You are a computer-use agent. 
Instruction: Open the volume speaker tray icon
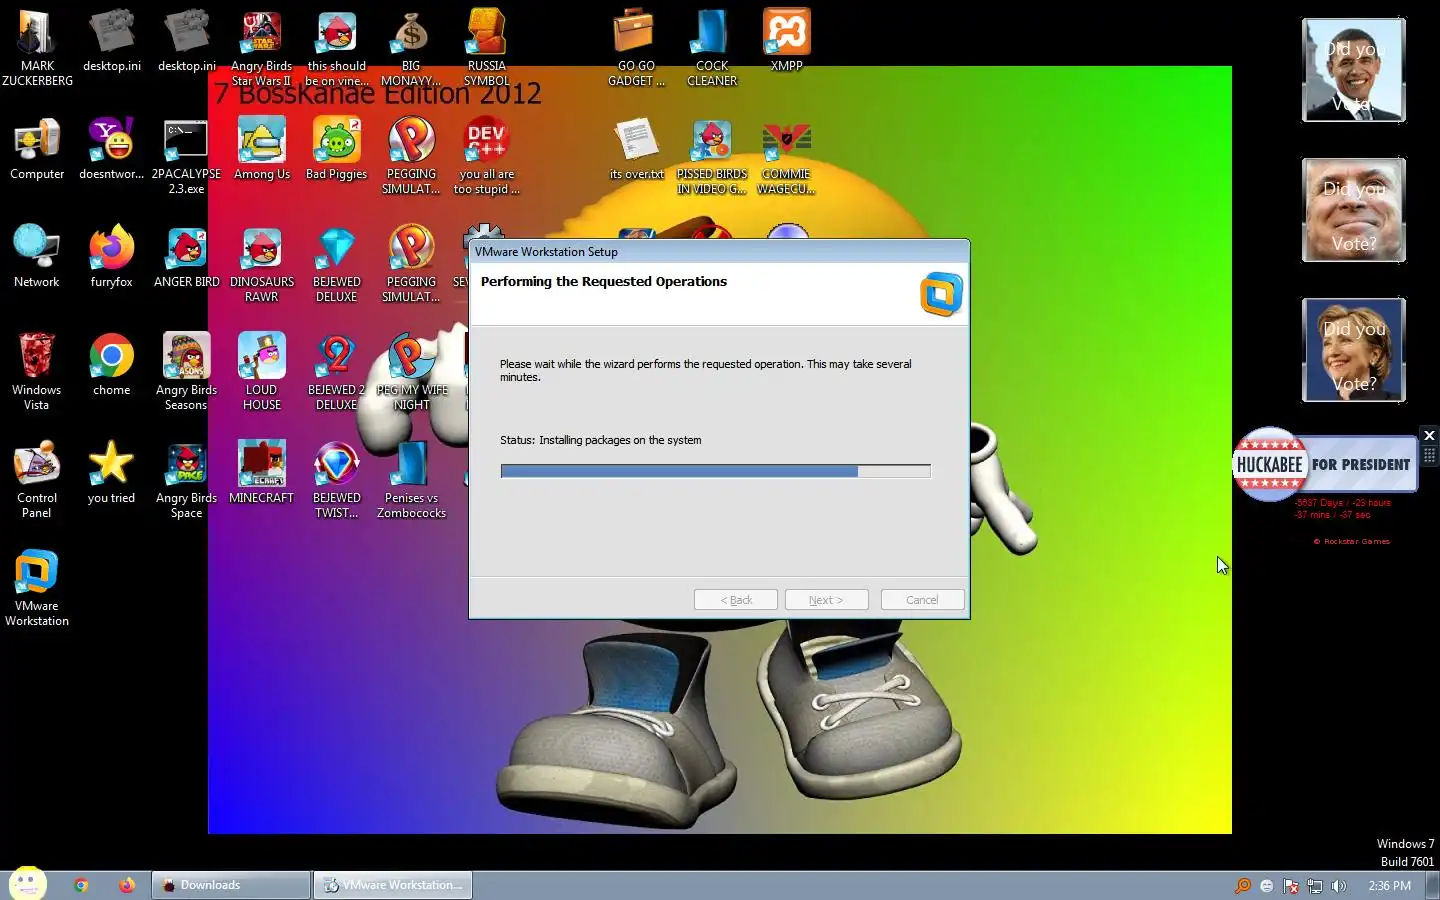tap(1339, 886)
